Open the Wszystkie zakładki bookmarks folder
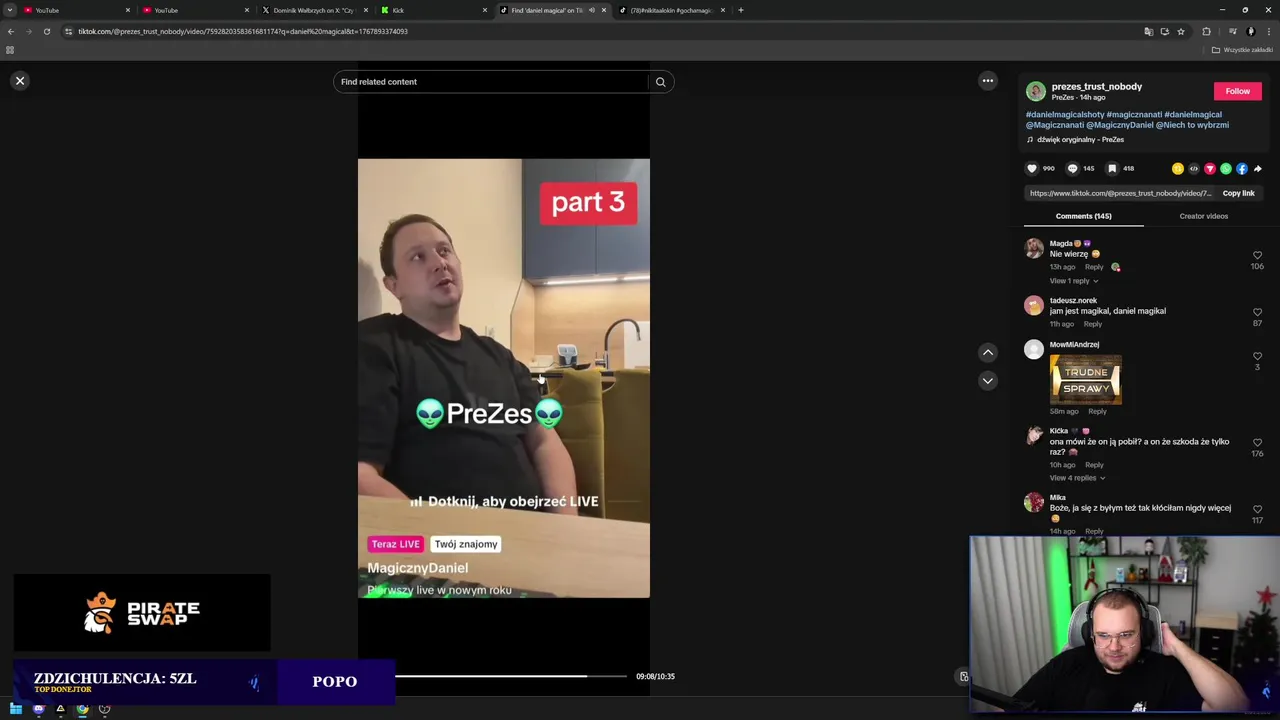1280x720 pixels. [1242, 50]
